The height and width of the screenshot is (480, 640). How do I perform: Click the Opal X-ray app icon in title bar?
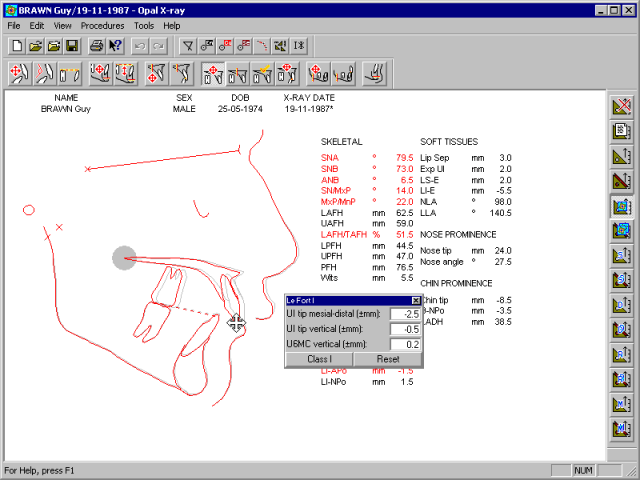11,11
